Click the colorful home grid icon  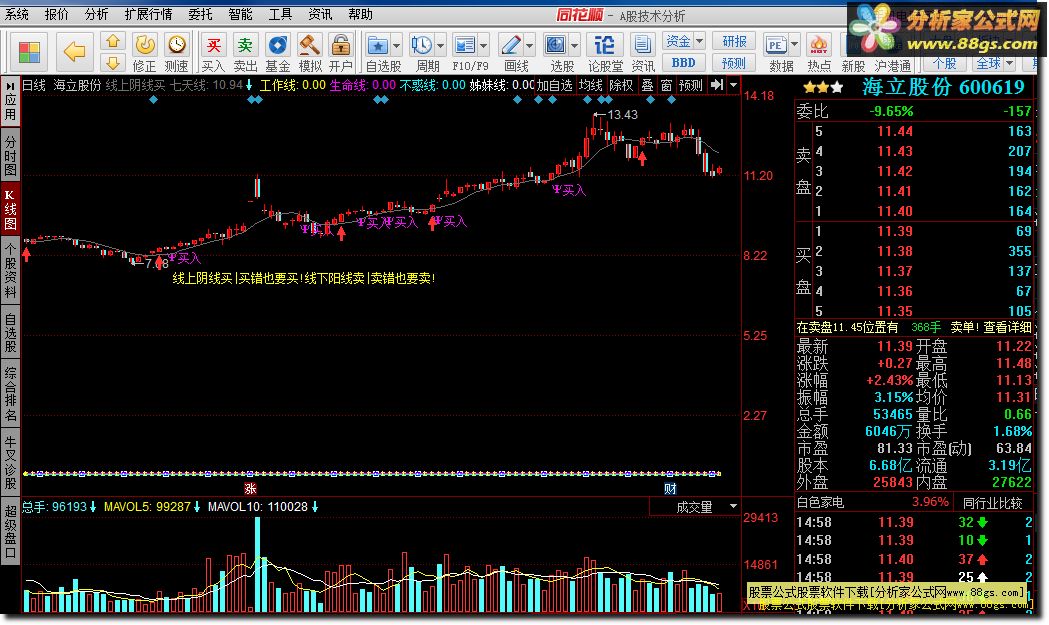29,52
